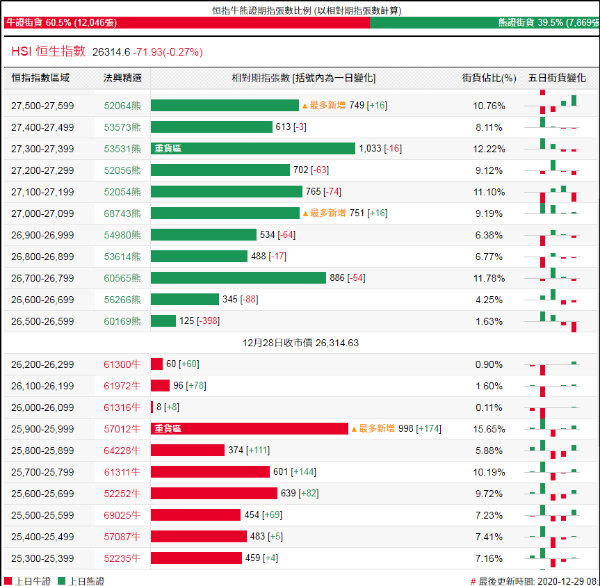Click the index range 25,500-25,599

(x=42, y=516)
